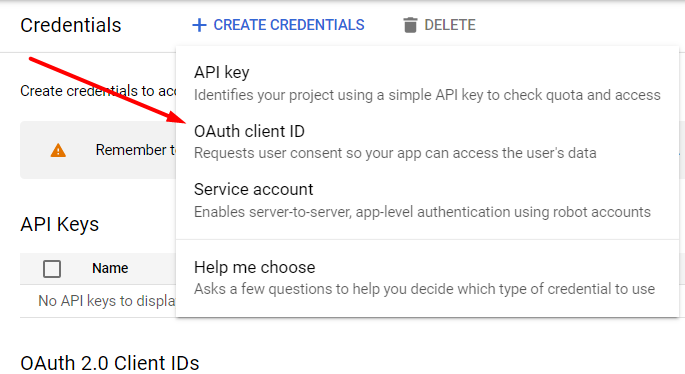Click the plus icon beside Create Credentials

(x=199, y=25)
